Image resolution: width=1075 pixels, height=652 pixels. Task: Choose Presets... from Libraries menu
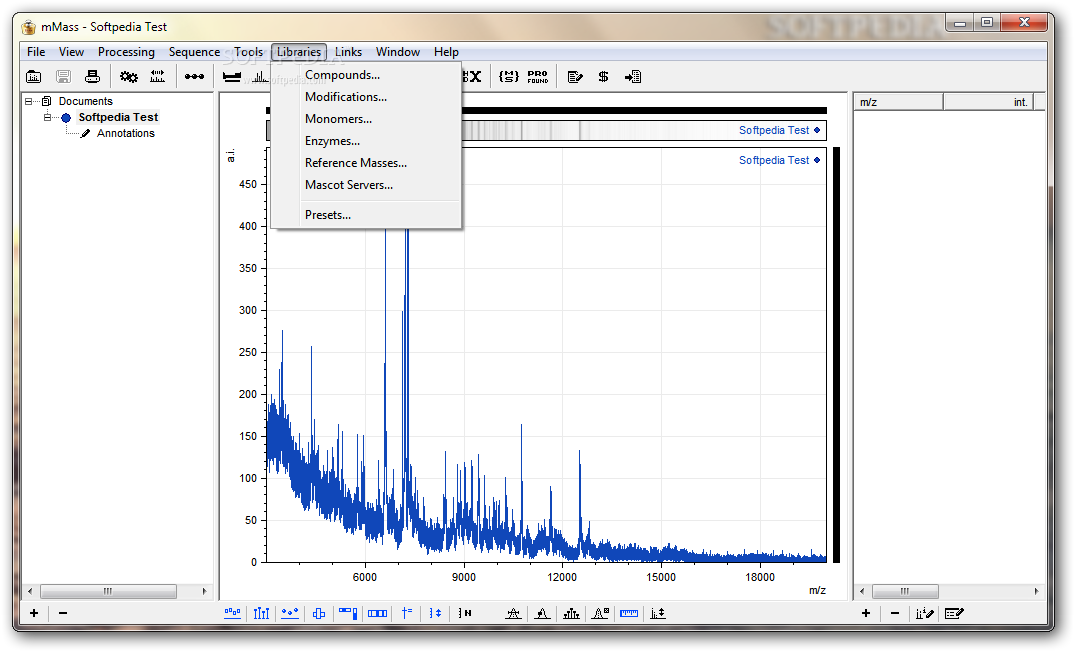367,215
